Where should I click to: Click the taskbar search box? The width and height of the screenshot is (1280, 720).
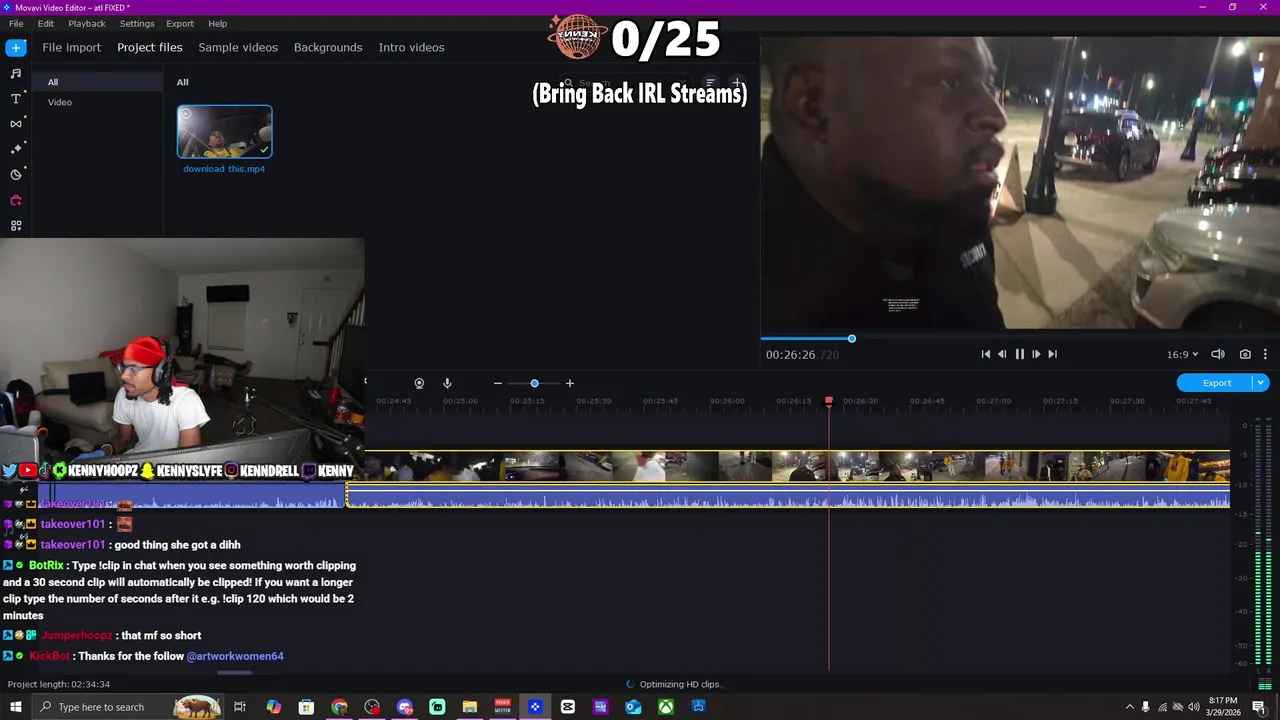click(x=130, y=707)
